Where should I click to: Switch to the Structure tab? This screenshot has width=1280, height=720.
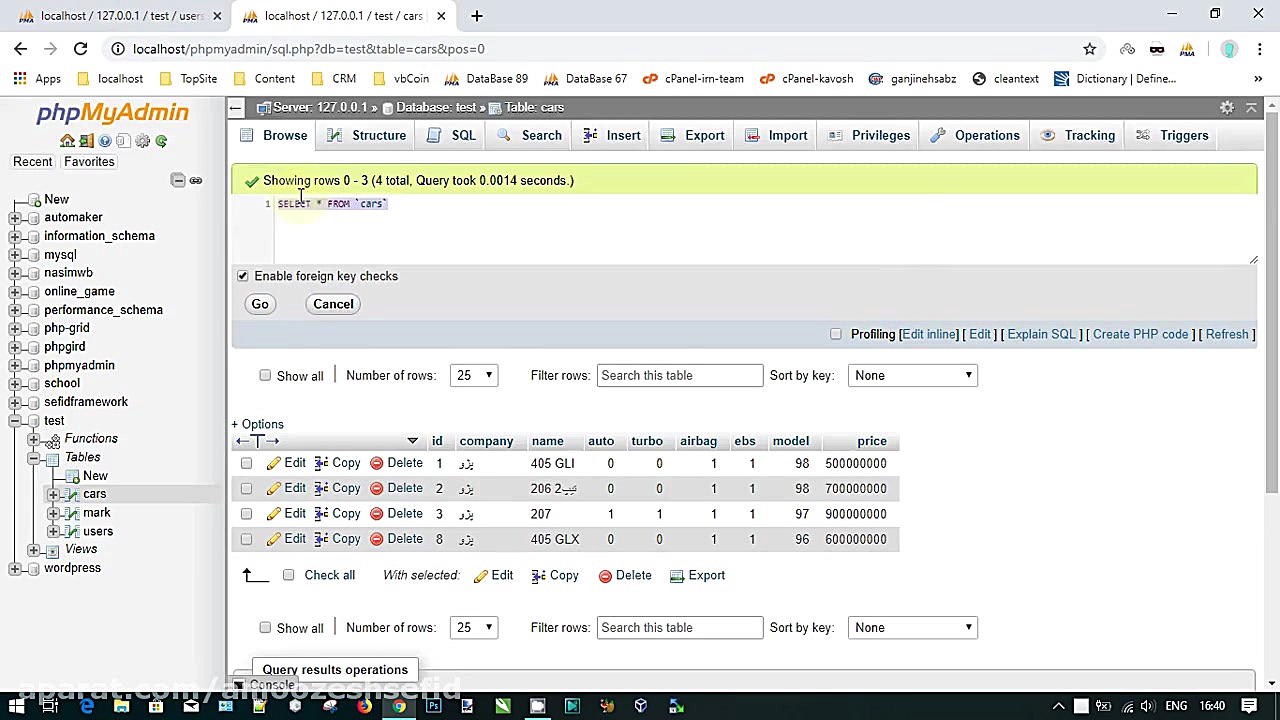click(x=378, y=135)
